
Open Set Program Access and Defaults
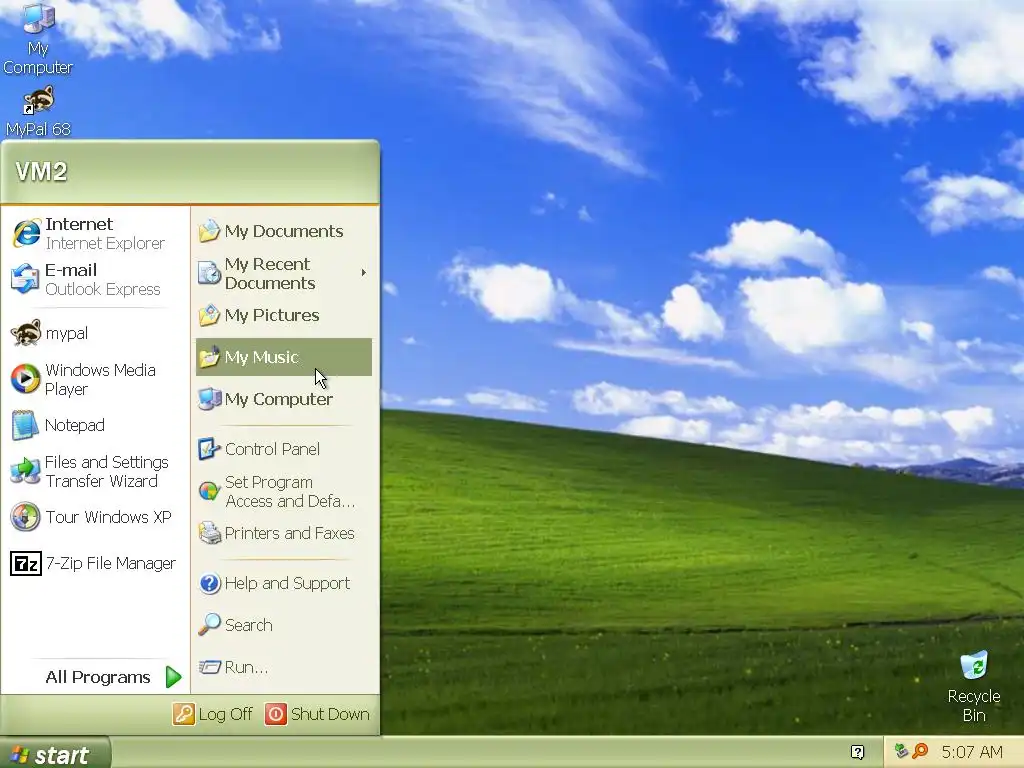coord(284,491)
